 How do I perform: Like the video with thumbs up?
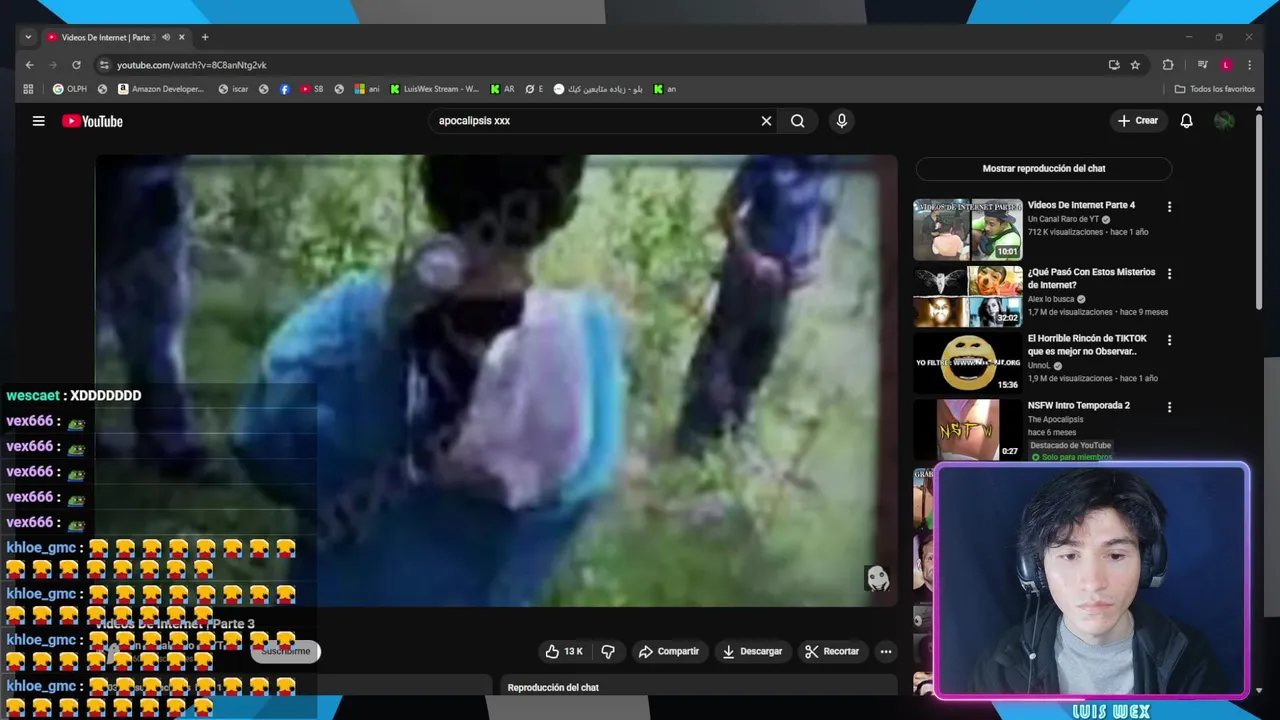[x=563, y=651]
